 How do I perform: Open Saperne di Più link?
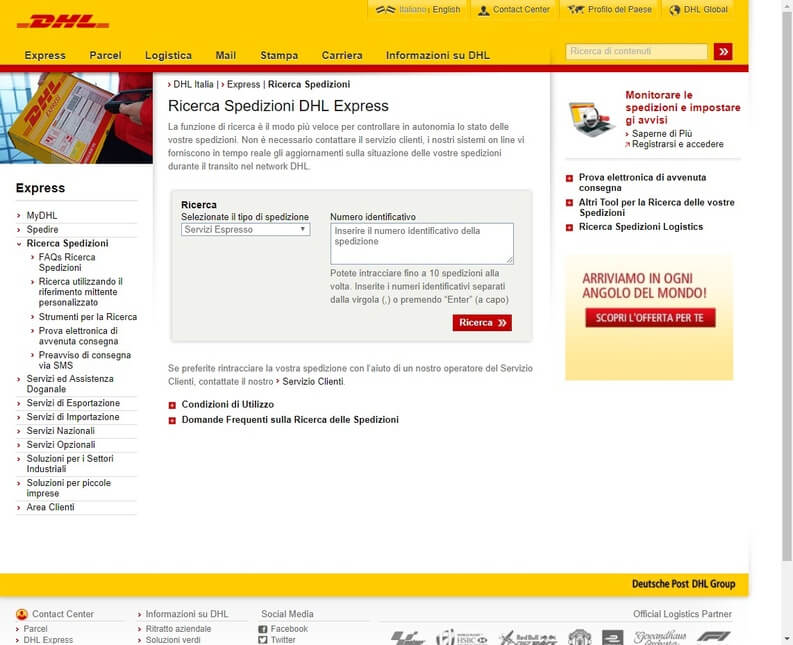point(662,134)
